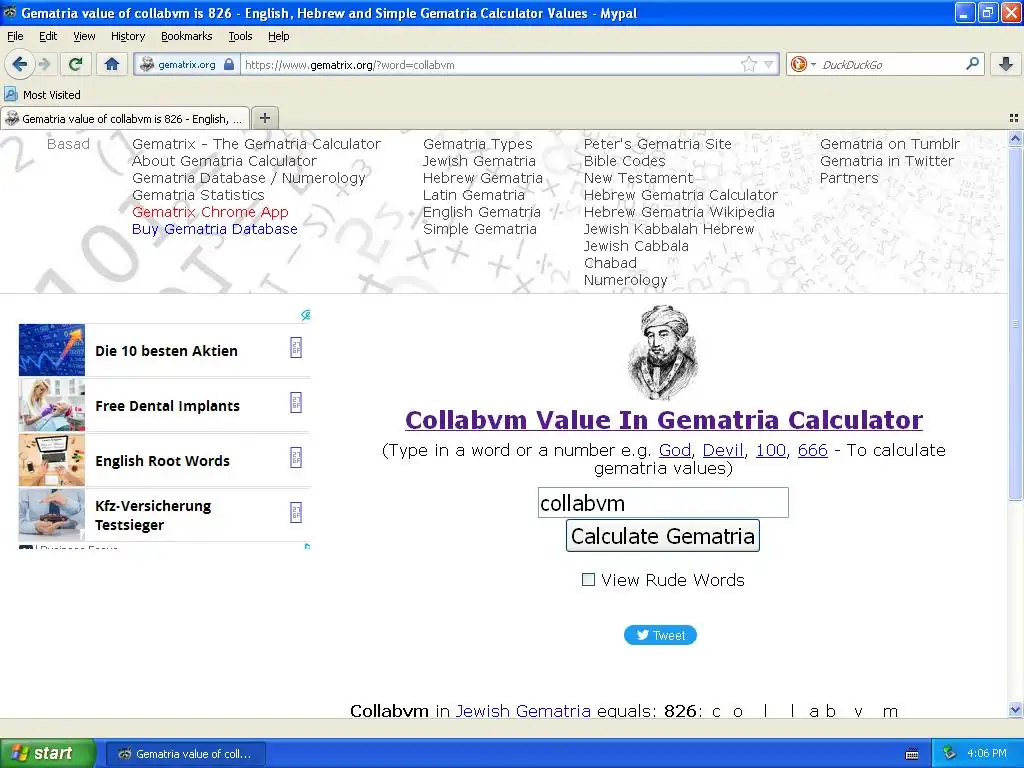Go forward using the forward arrow
The height and width of the screenshot is (768, 1024).
[44, 64]
